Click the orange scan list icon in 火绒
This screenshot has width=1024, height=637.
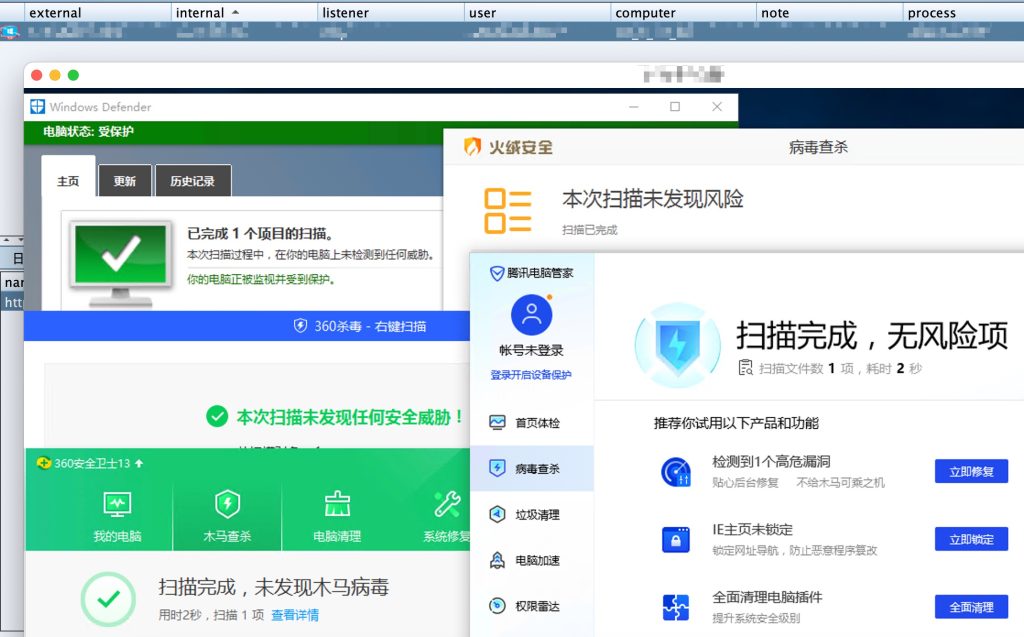[507, 211]
